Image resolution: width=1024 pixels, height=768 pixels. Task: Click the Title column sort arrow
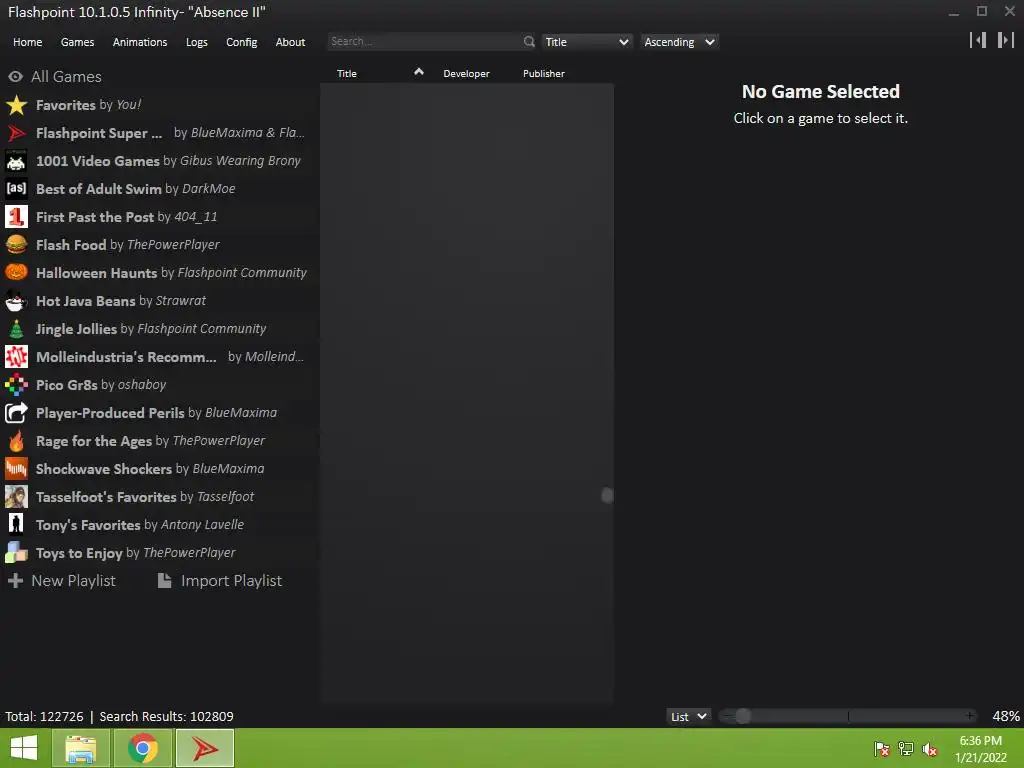419,72
